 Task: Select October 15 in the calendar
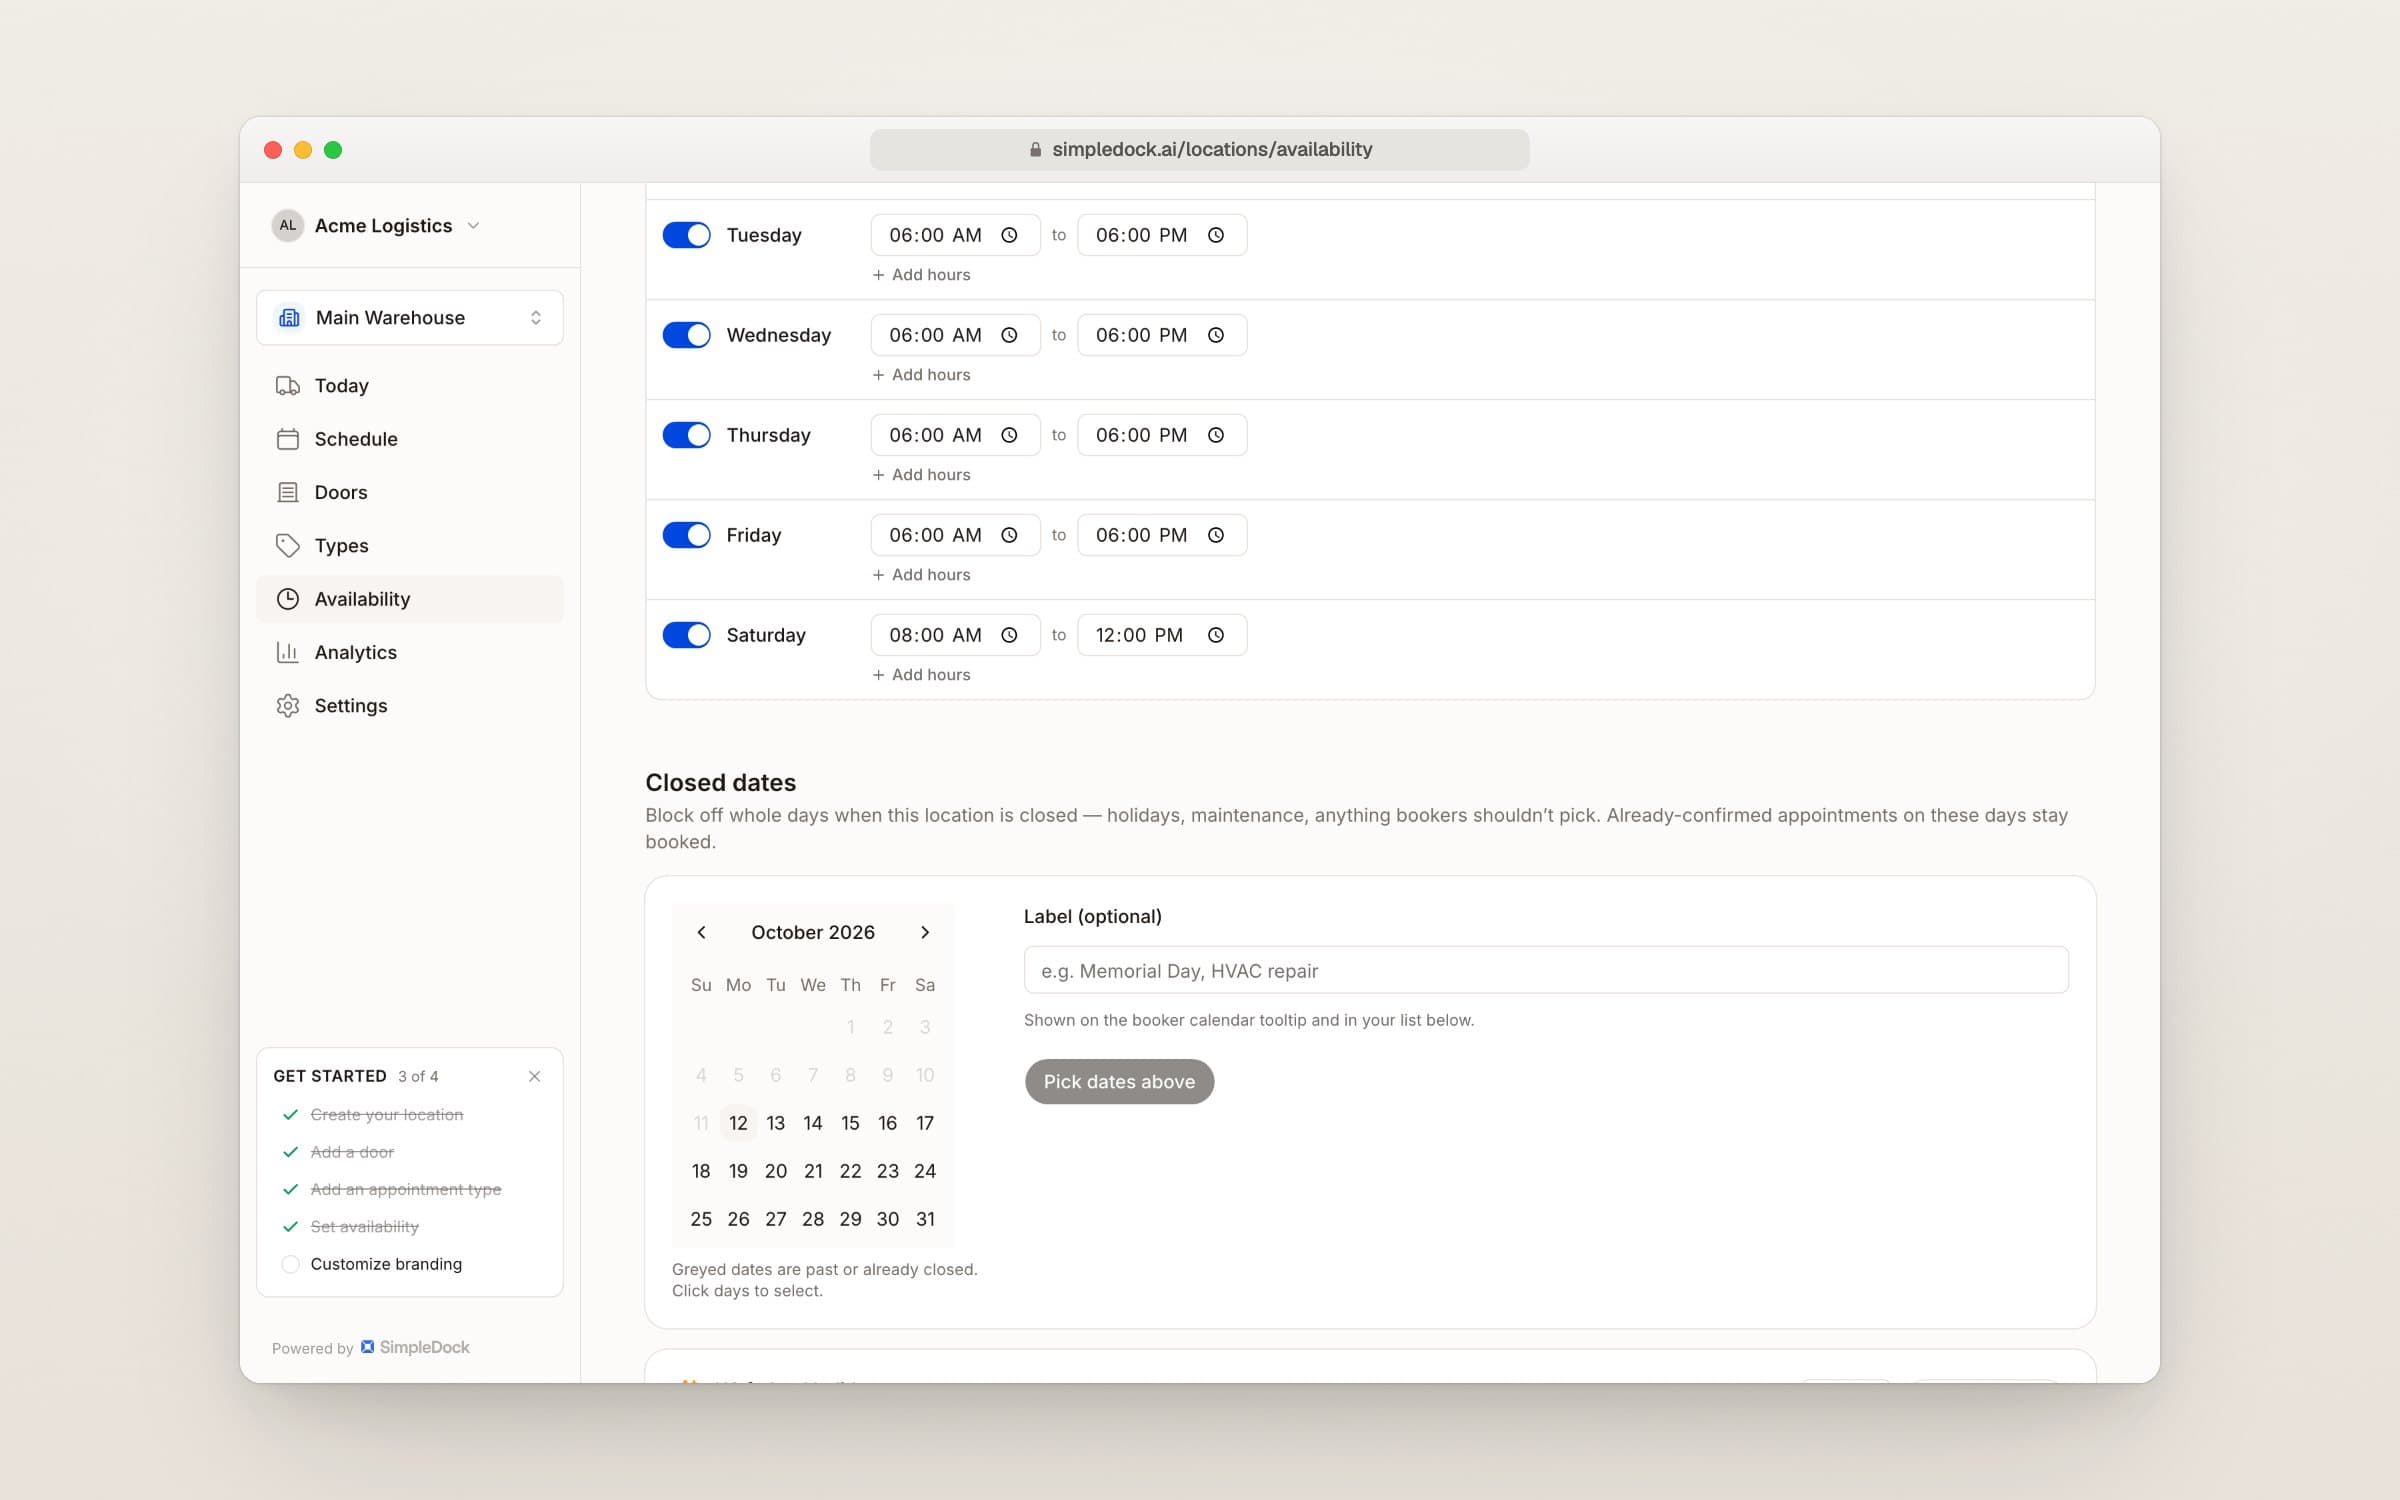click(x=850, y=1123)
